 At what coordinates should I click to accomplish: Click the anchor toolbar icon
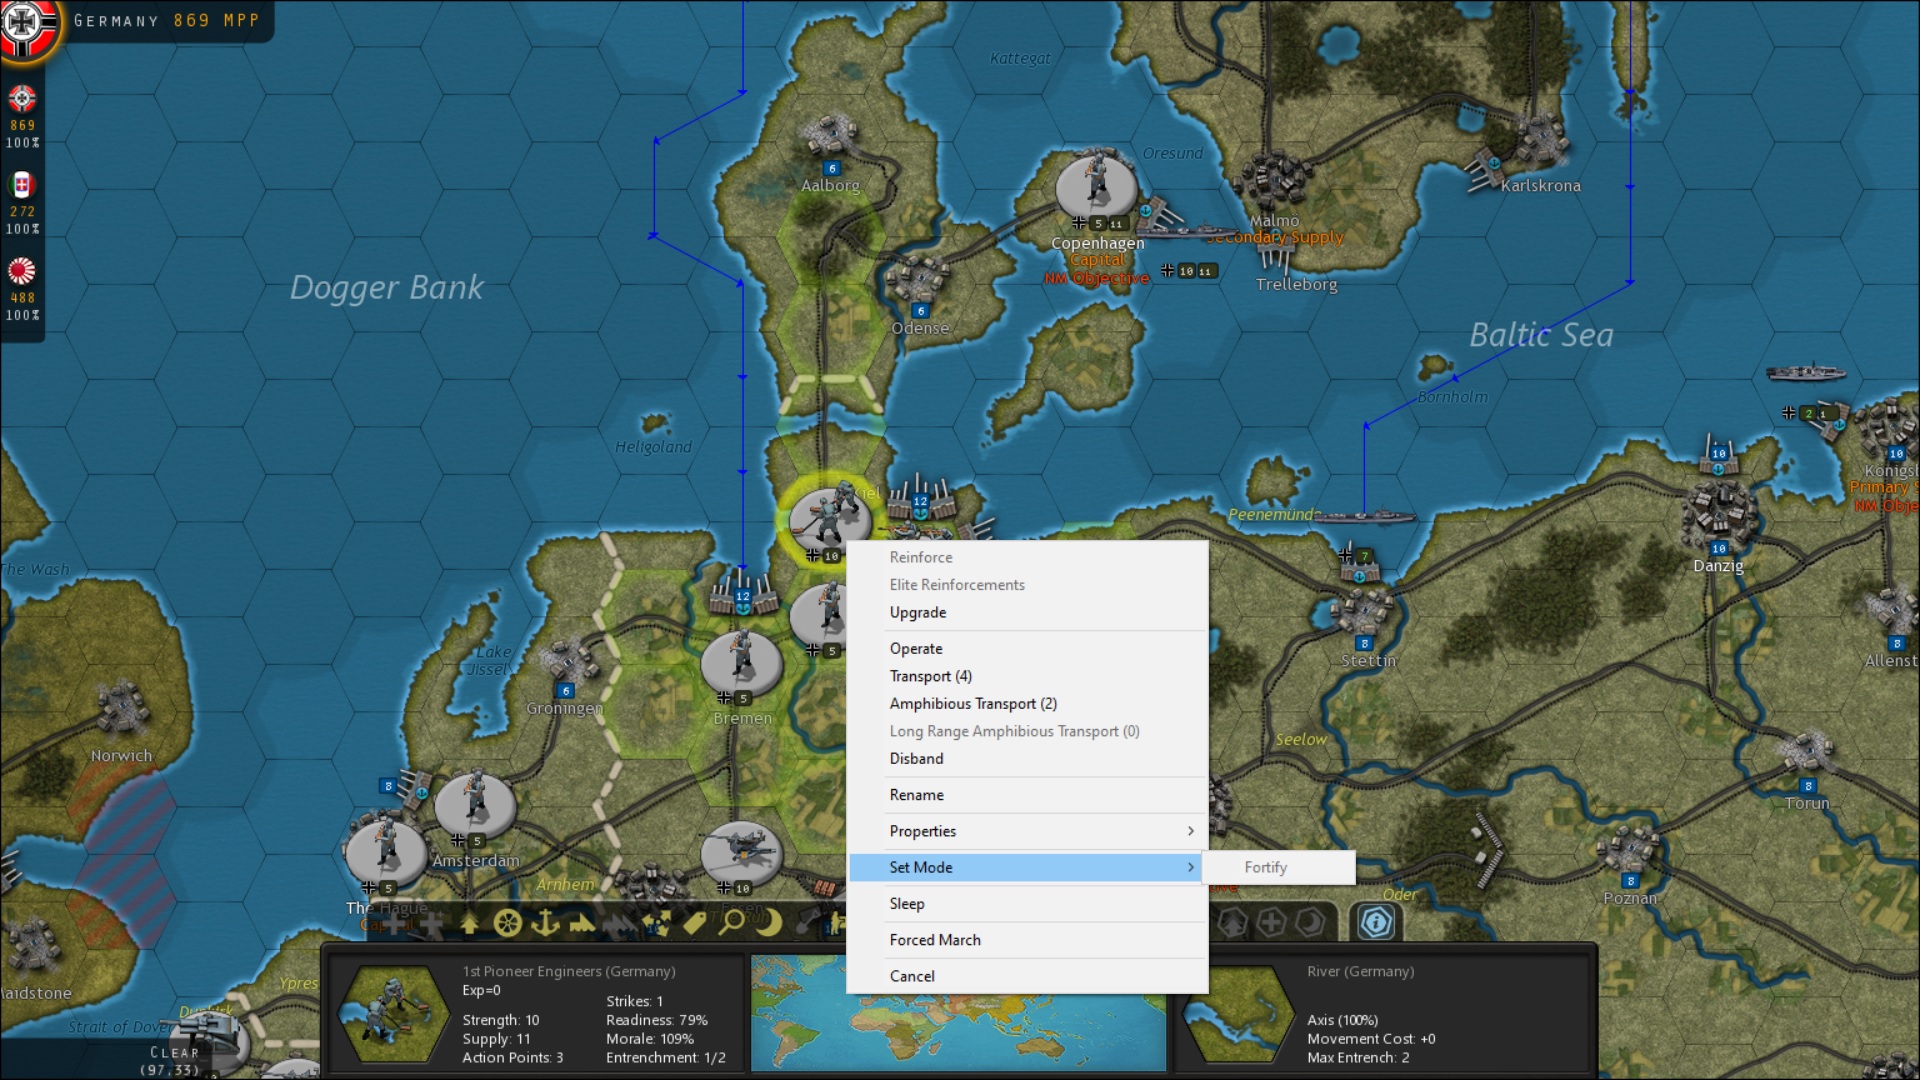[545, 922]
